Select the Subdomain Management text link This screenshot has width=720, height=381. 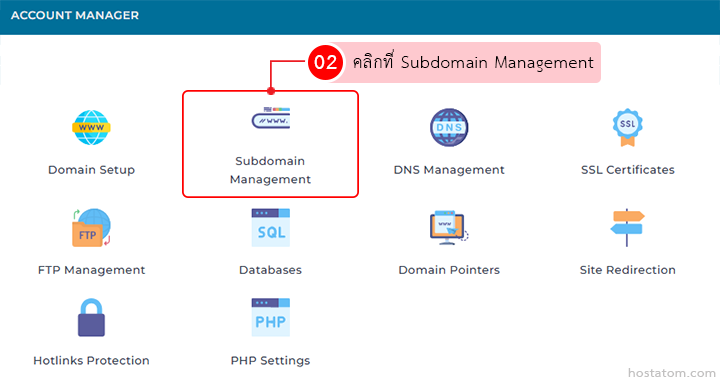point(270,170)
